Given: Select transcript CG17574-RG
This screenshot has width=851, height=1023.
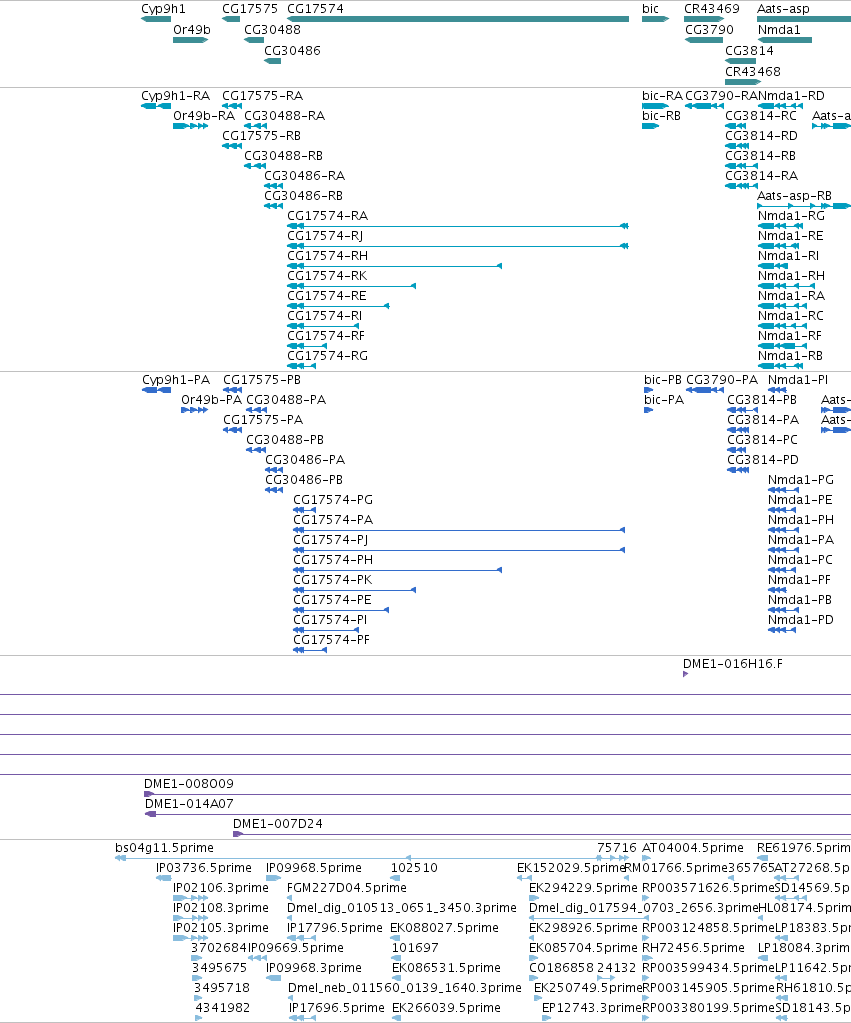Looking at the screenshot, I should (x=328, y=356).
